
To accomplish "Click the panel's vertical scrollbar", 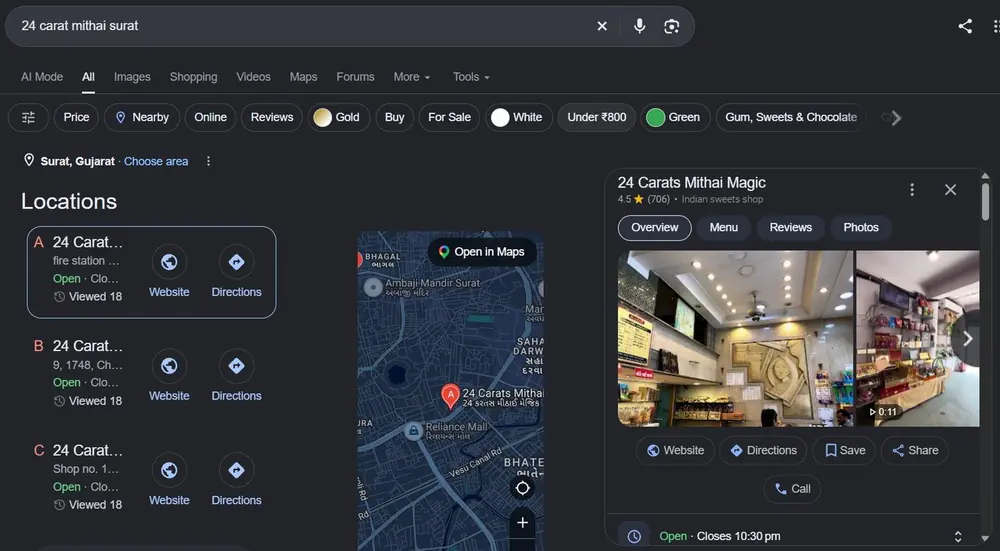I will click(985, 201).
